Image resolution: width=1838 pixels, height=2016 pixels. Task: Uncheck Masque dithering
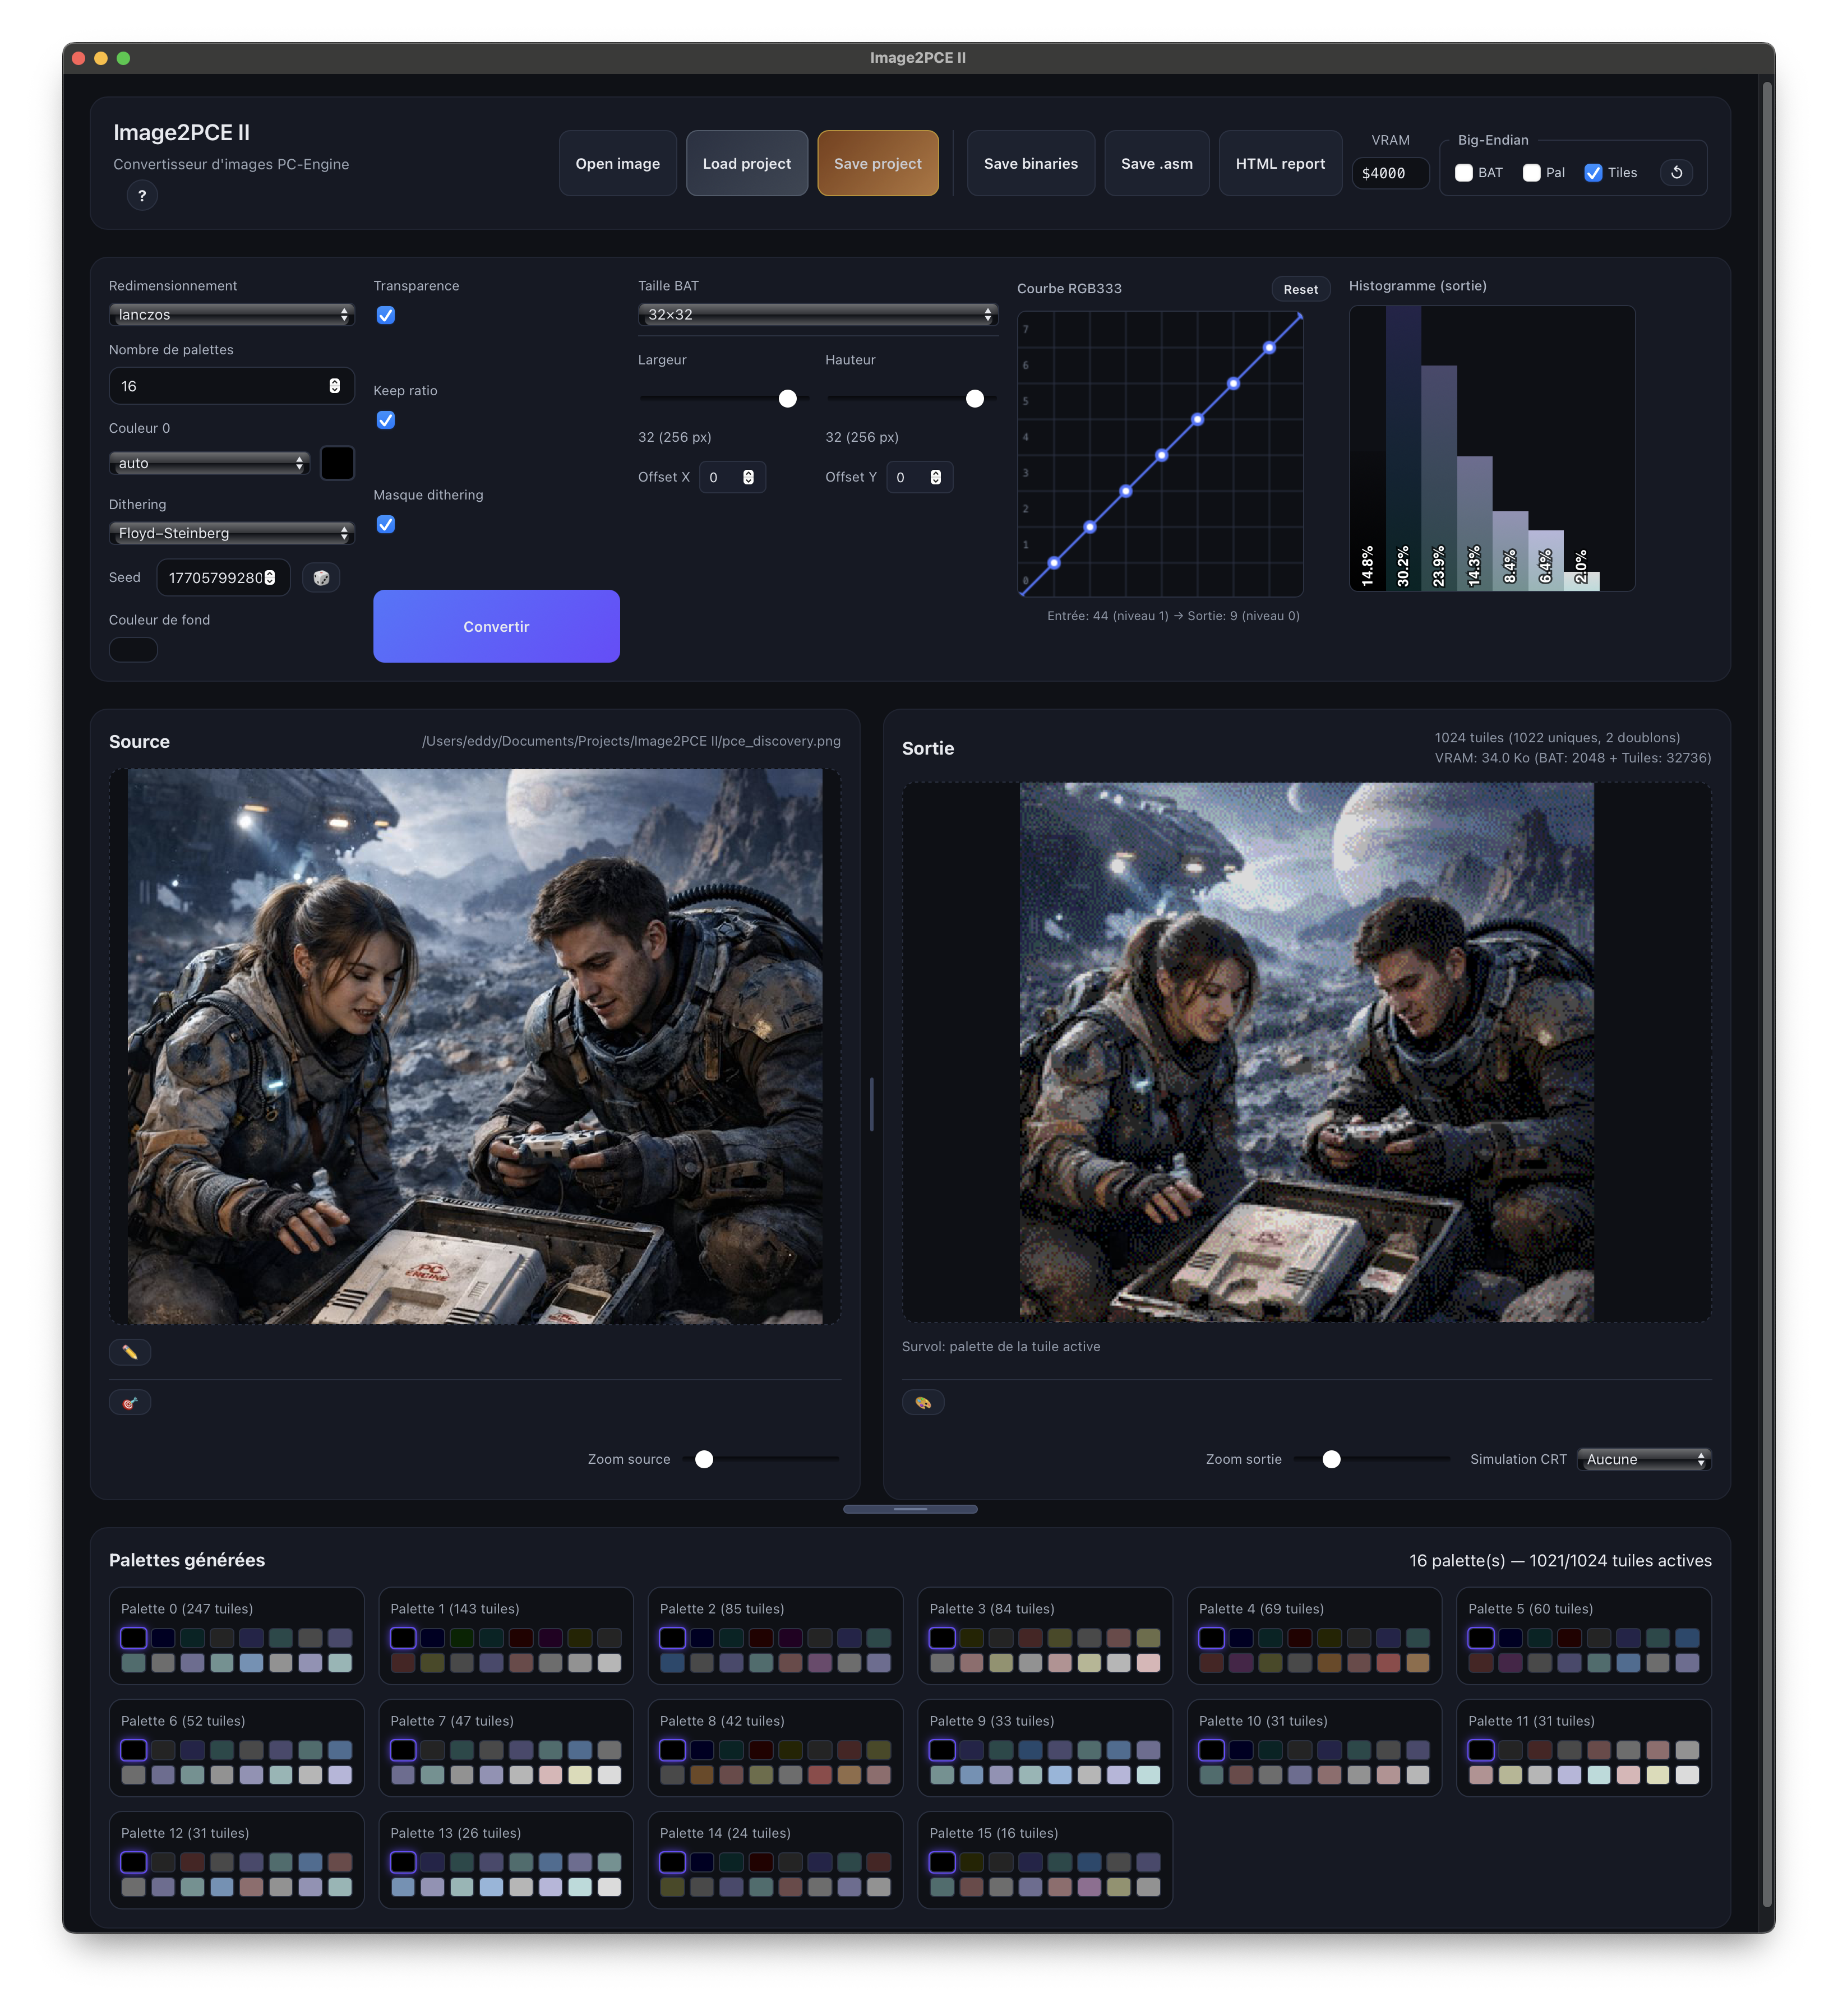click(x=386, y=525)
